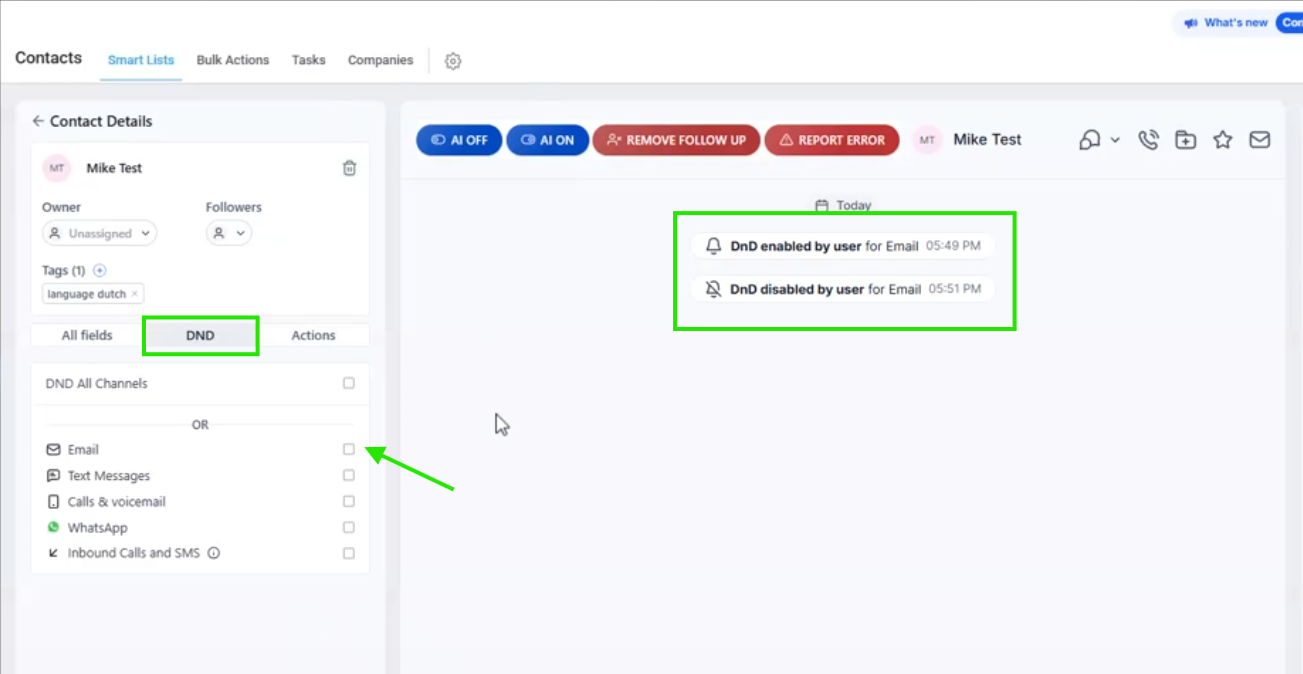This screenshot has height=674, width=1303.
Task: Switch to Smart Lists tab
Action: click(x=141, y=60)
